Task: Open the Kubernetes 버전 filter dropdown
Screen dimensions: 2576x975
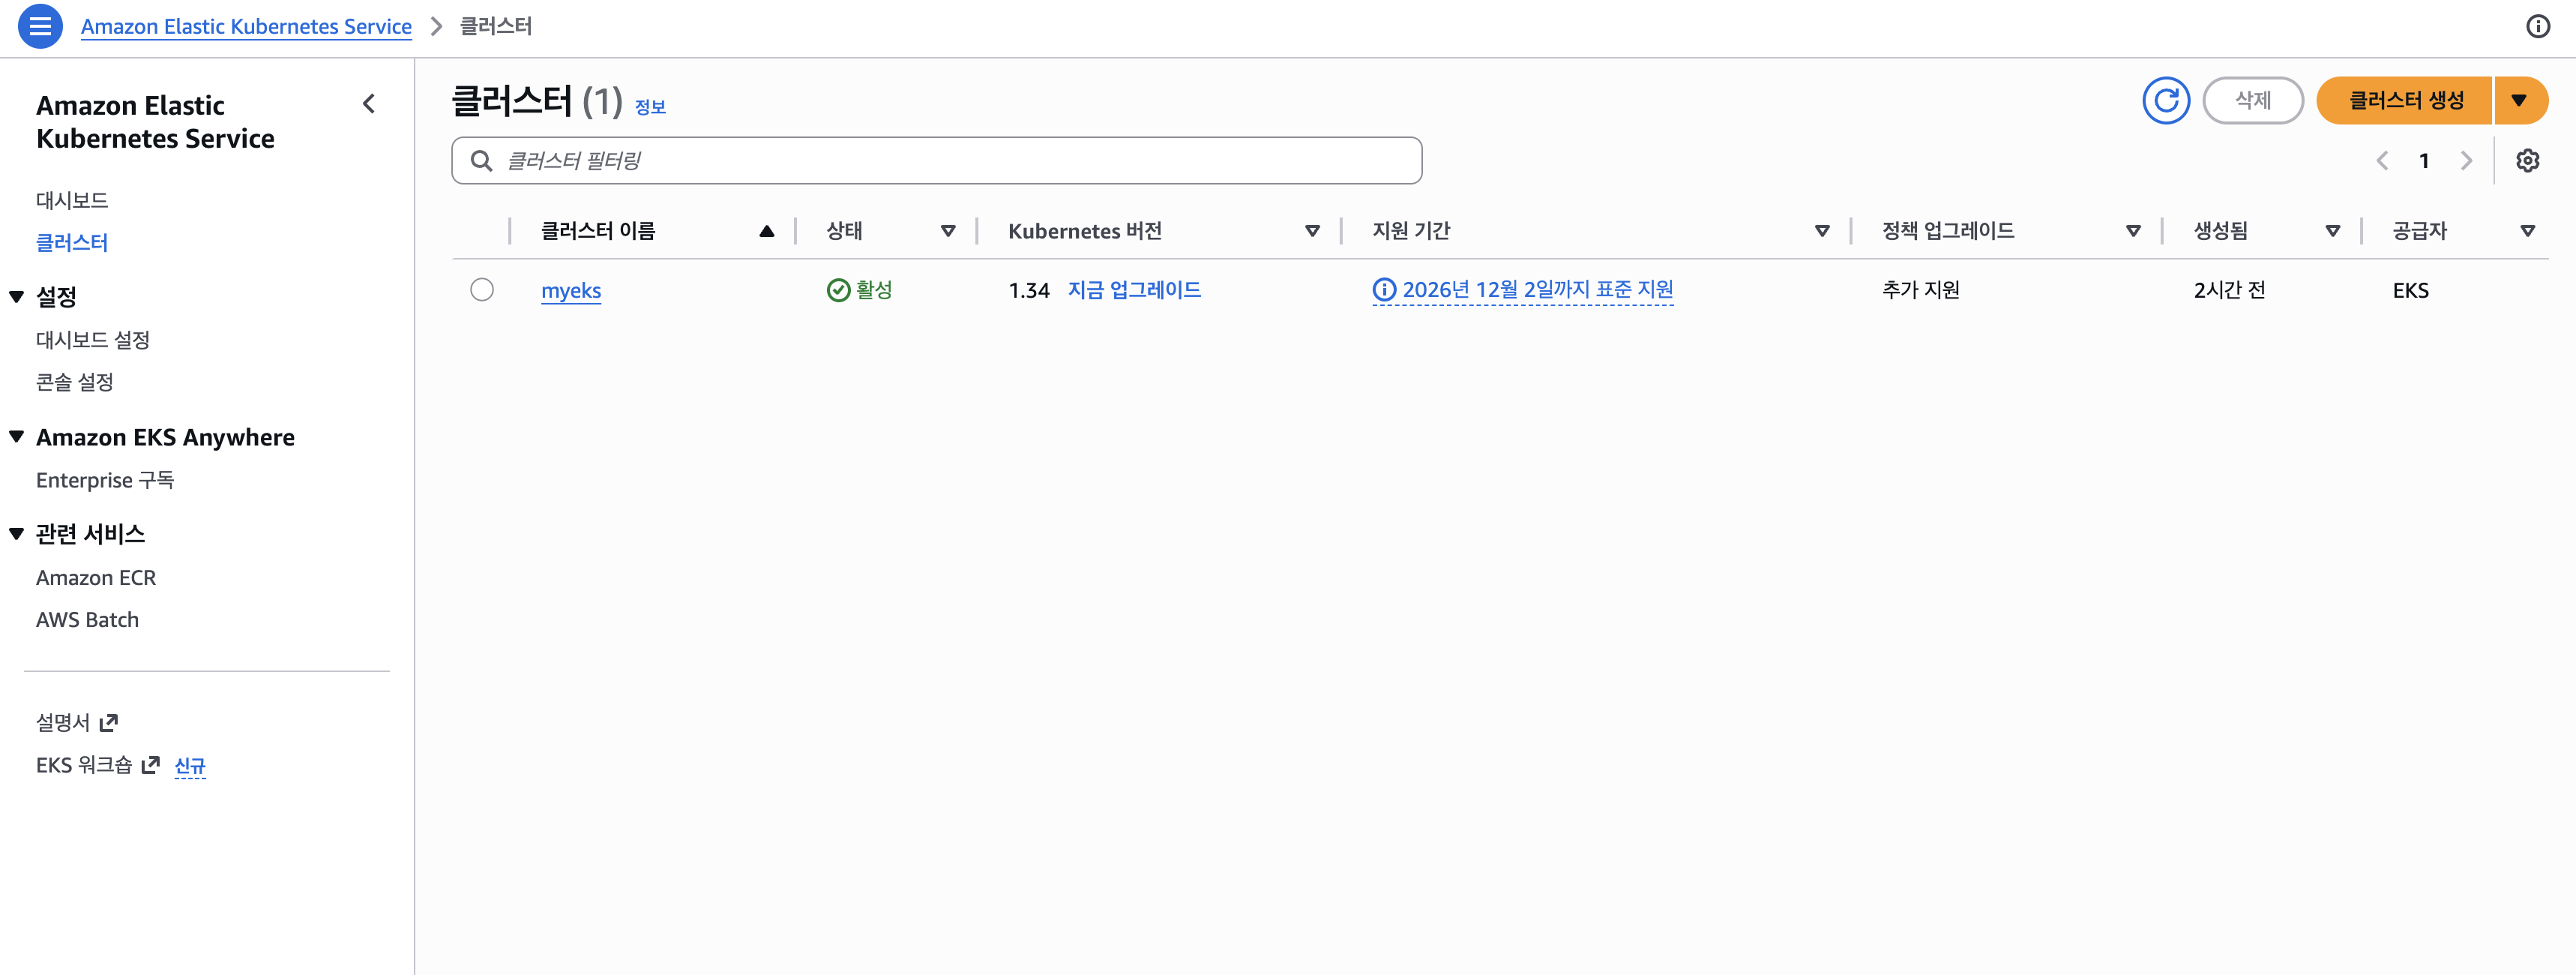Action: coord(1312,230)
